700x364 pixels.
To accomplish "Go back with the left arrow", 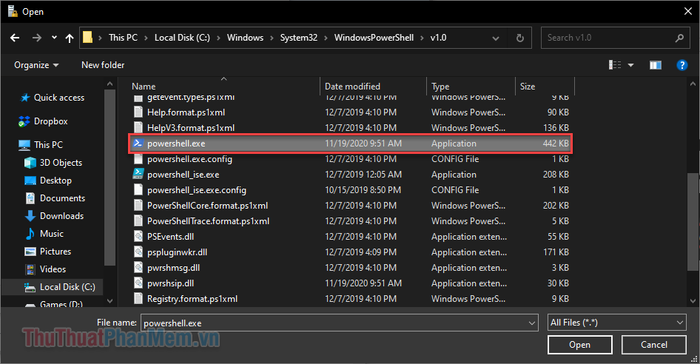I will [15, 38].
